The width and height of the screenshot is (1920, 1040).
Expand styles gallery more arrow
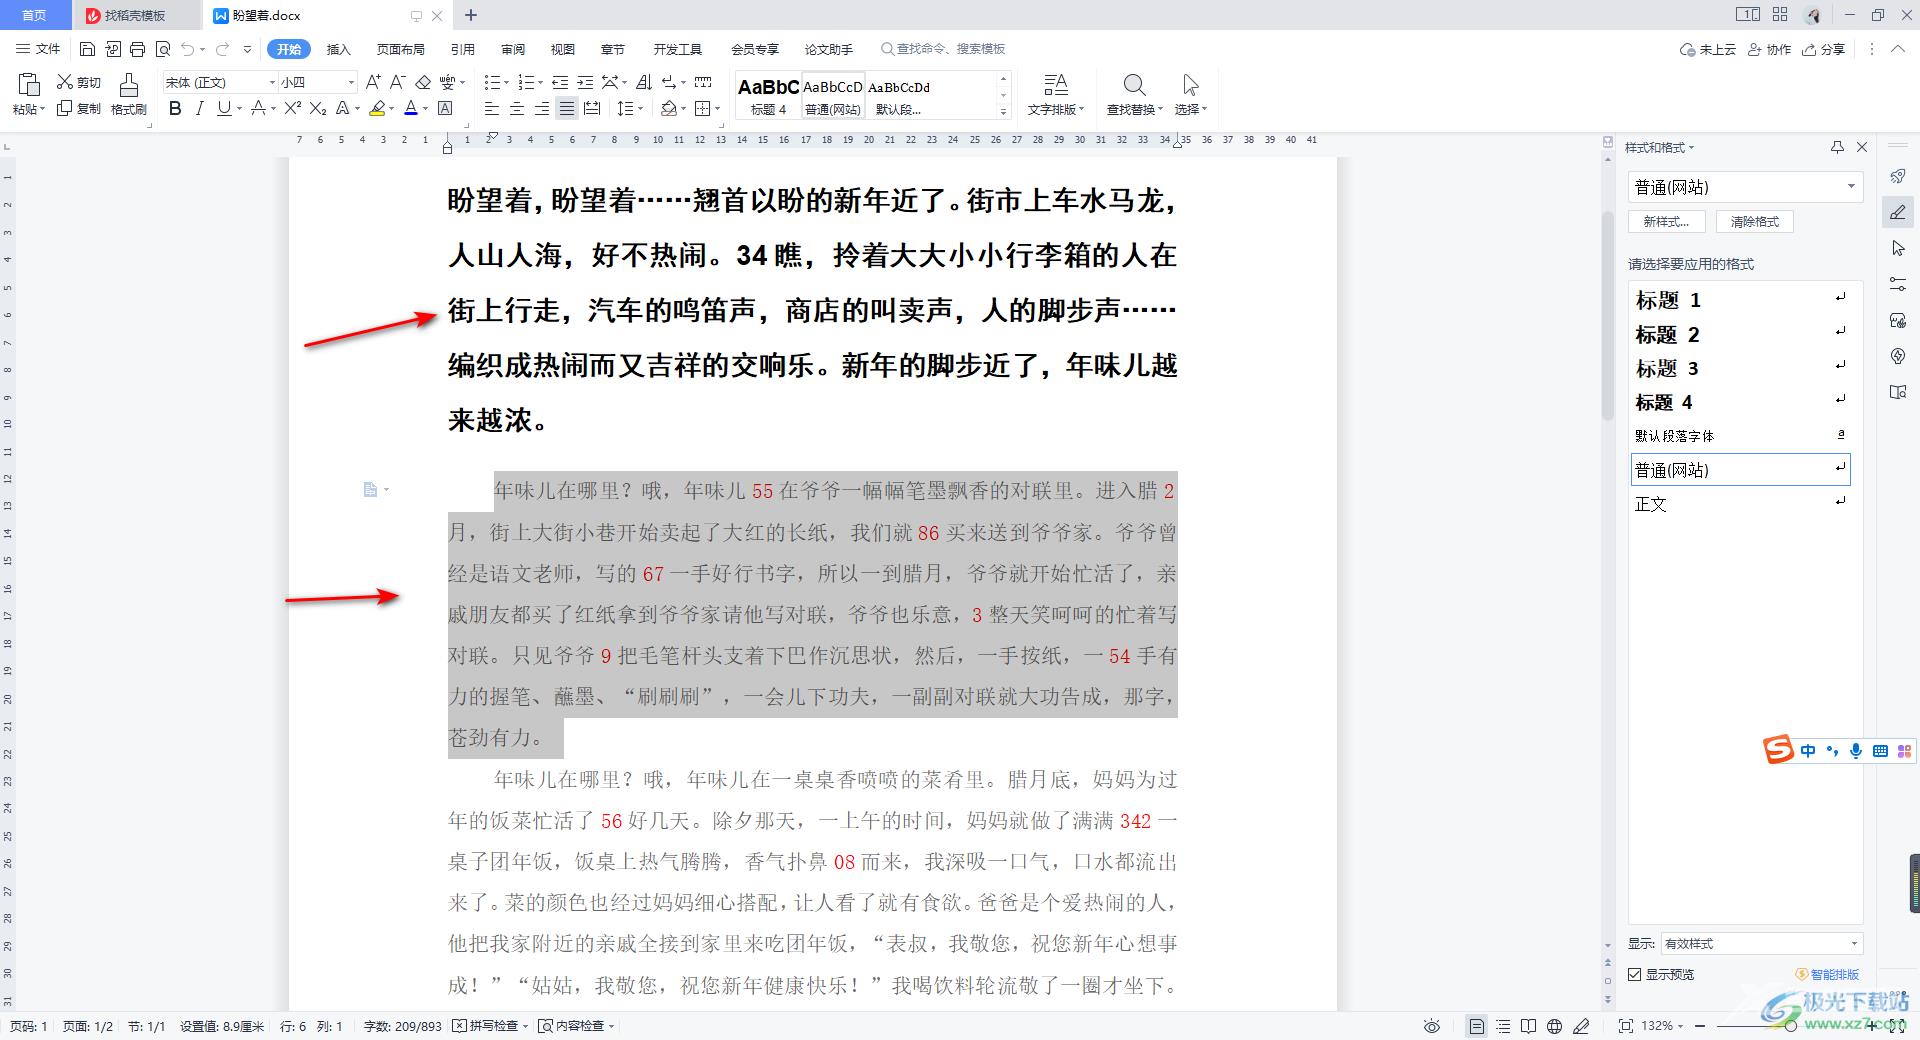click(x=1003, y=110)
